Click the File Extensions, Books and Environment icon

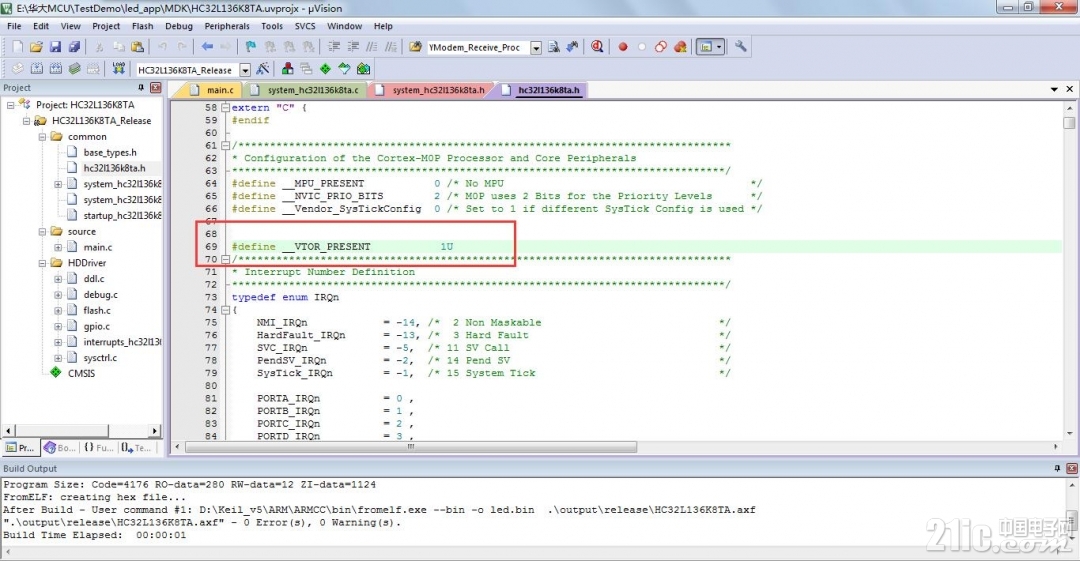(x=287, y=69)
